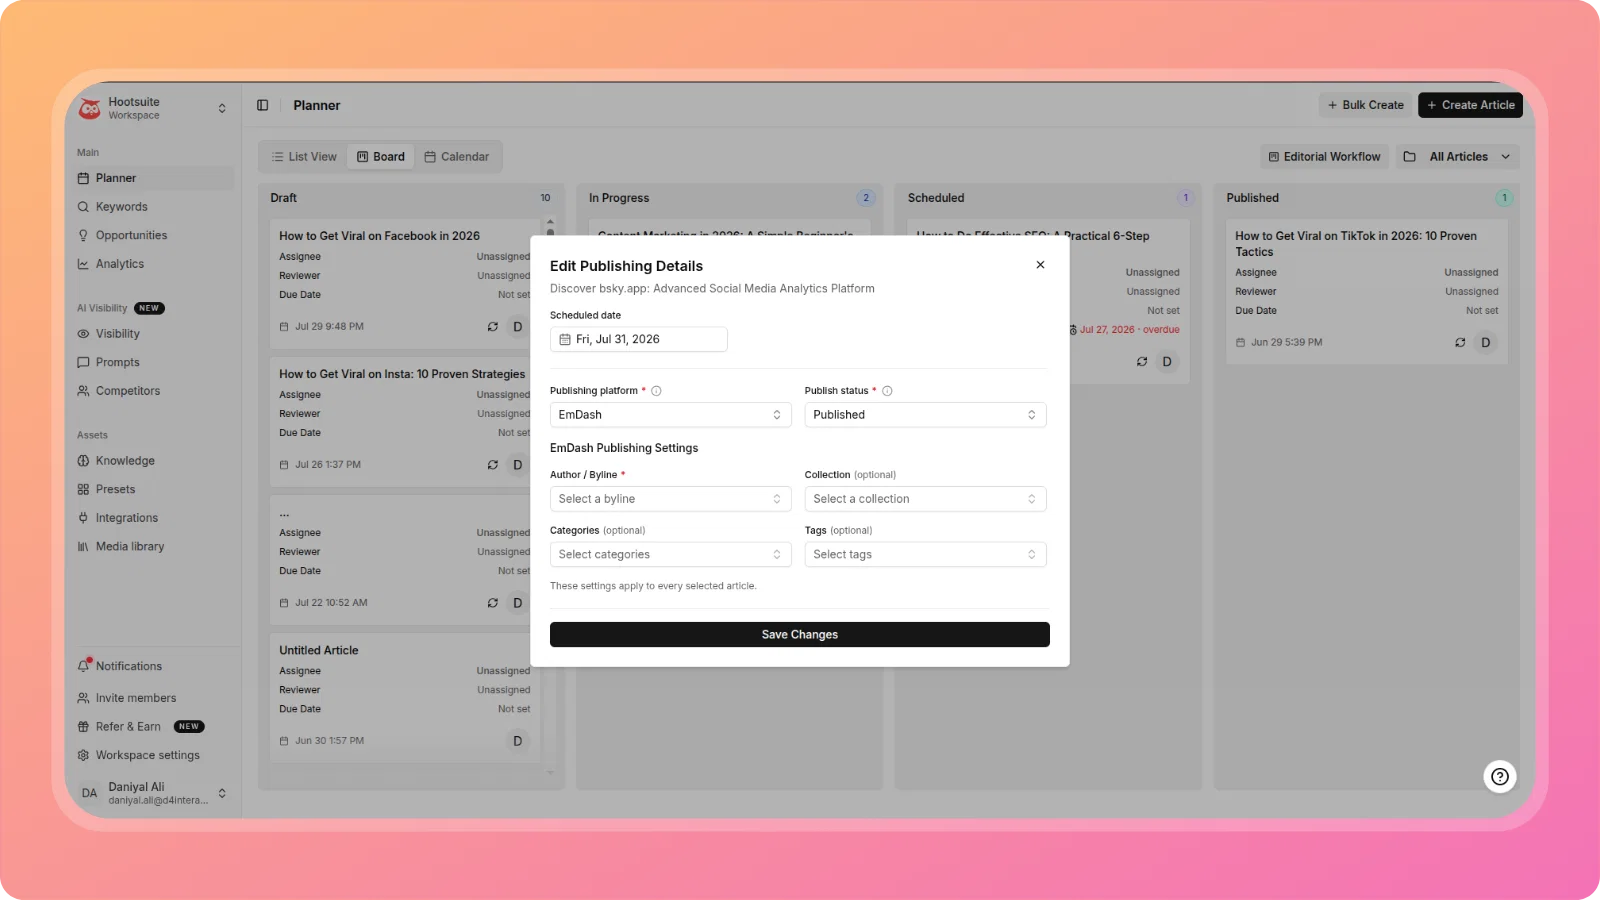The image size is (1600, 900).
Task: Click the Competitors people icon
Action: [x=83, y=391]
